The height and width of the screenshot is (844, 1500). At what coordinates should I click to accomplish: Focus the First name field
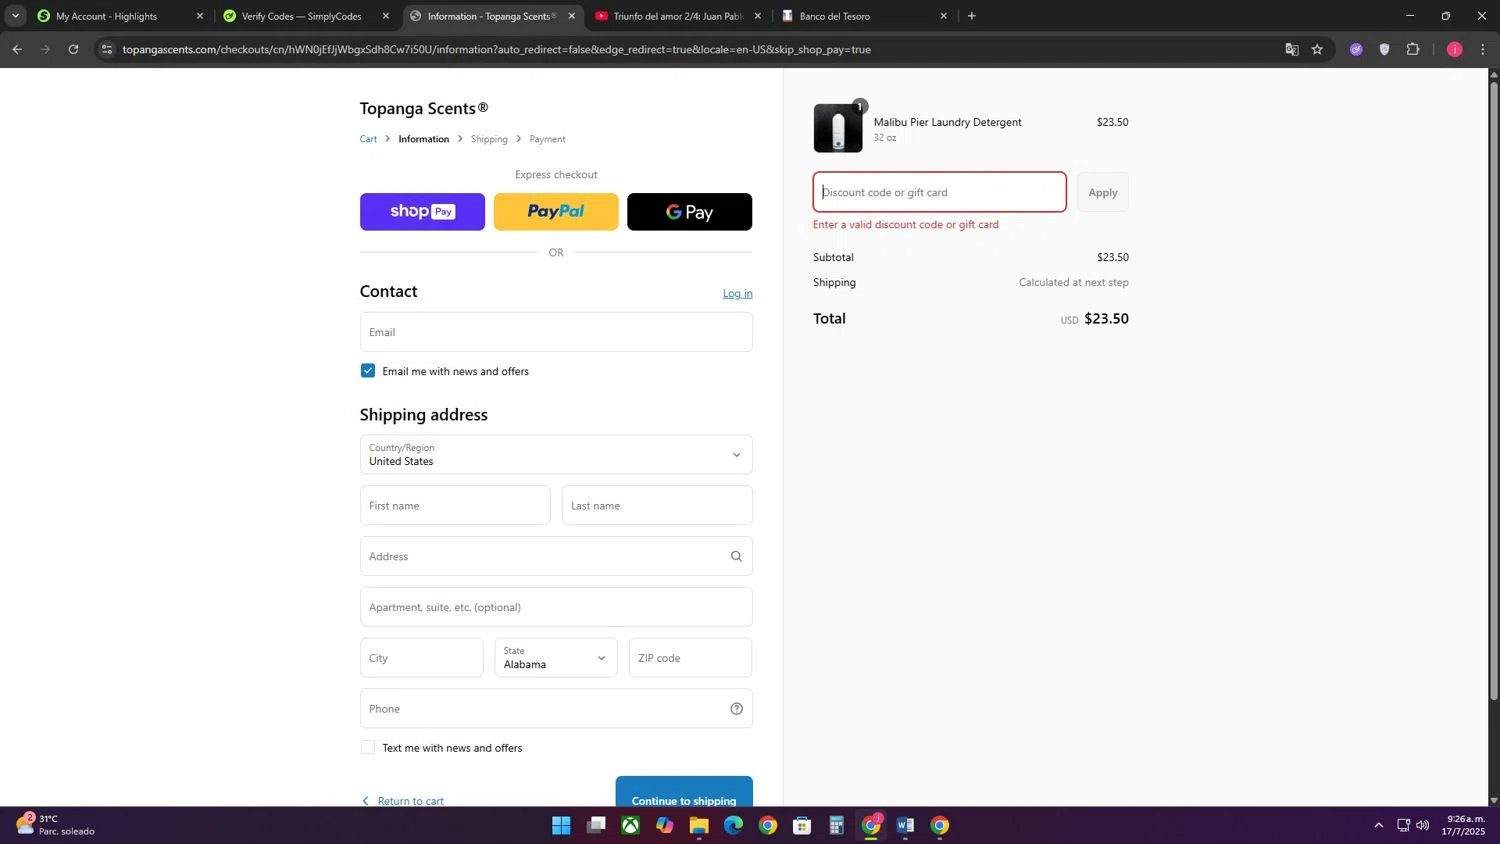(455, 505)
